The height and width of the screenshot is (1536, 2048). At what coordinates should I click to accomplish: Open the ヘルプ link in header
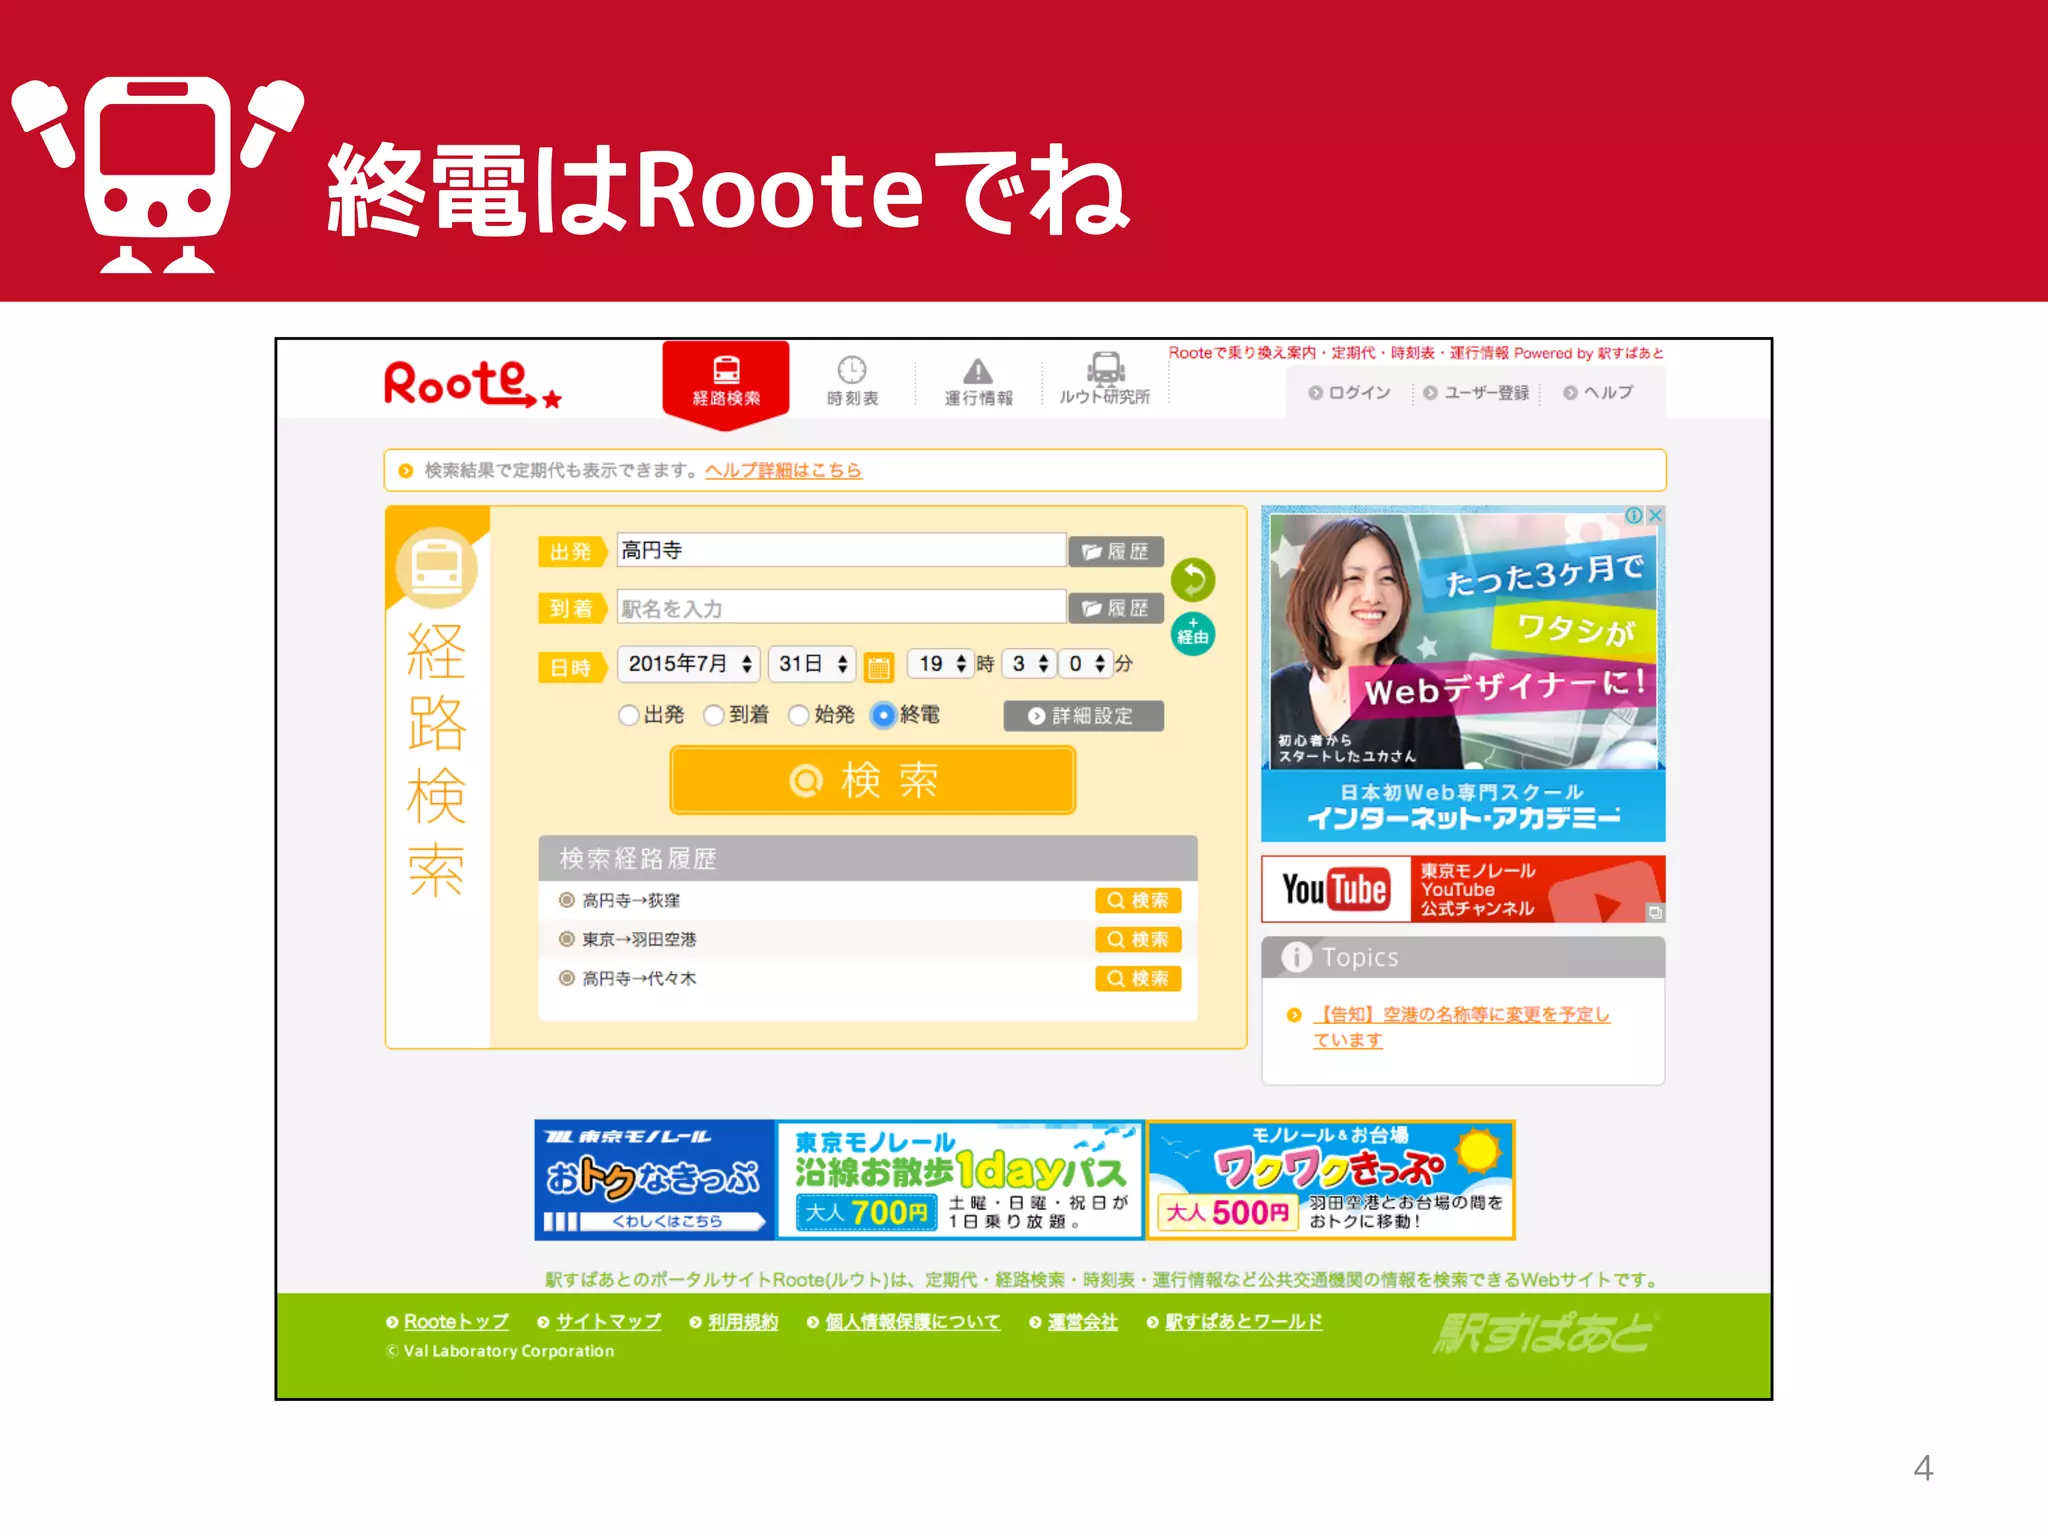click(x=1598, y=393)
